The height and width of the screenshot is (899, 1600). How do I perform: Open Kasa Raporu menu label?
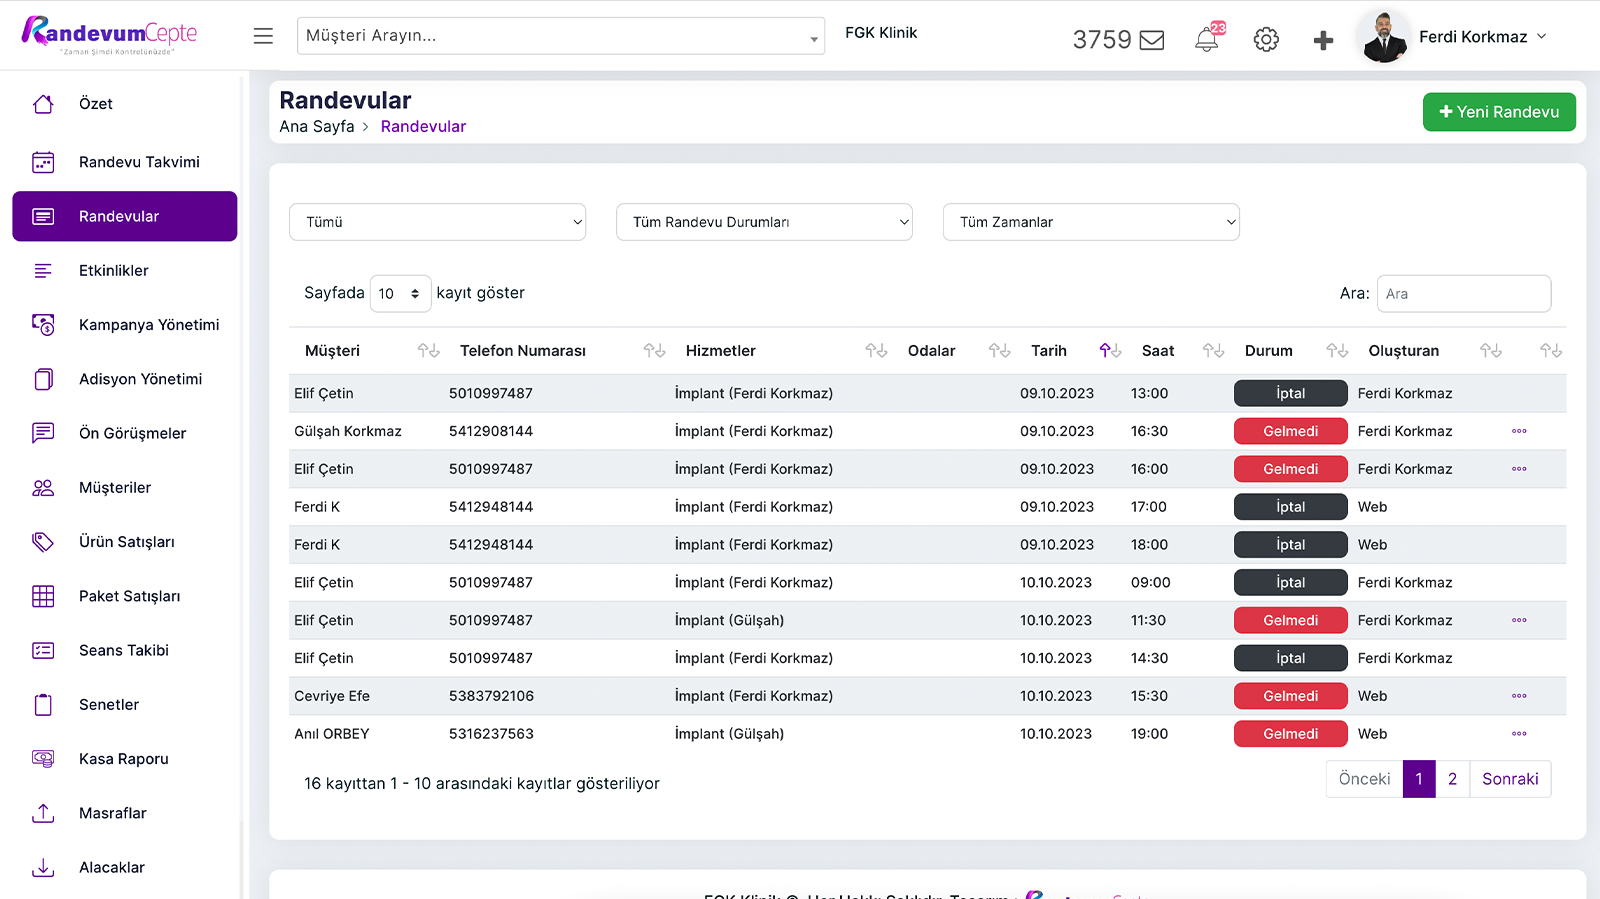[x=124, y=759]
